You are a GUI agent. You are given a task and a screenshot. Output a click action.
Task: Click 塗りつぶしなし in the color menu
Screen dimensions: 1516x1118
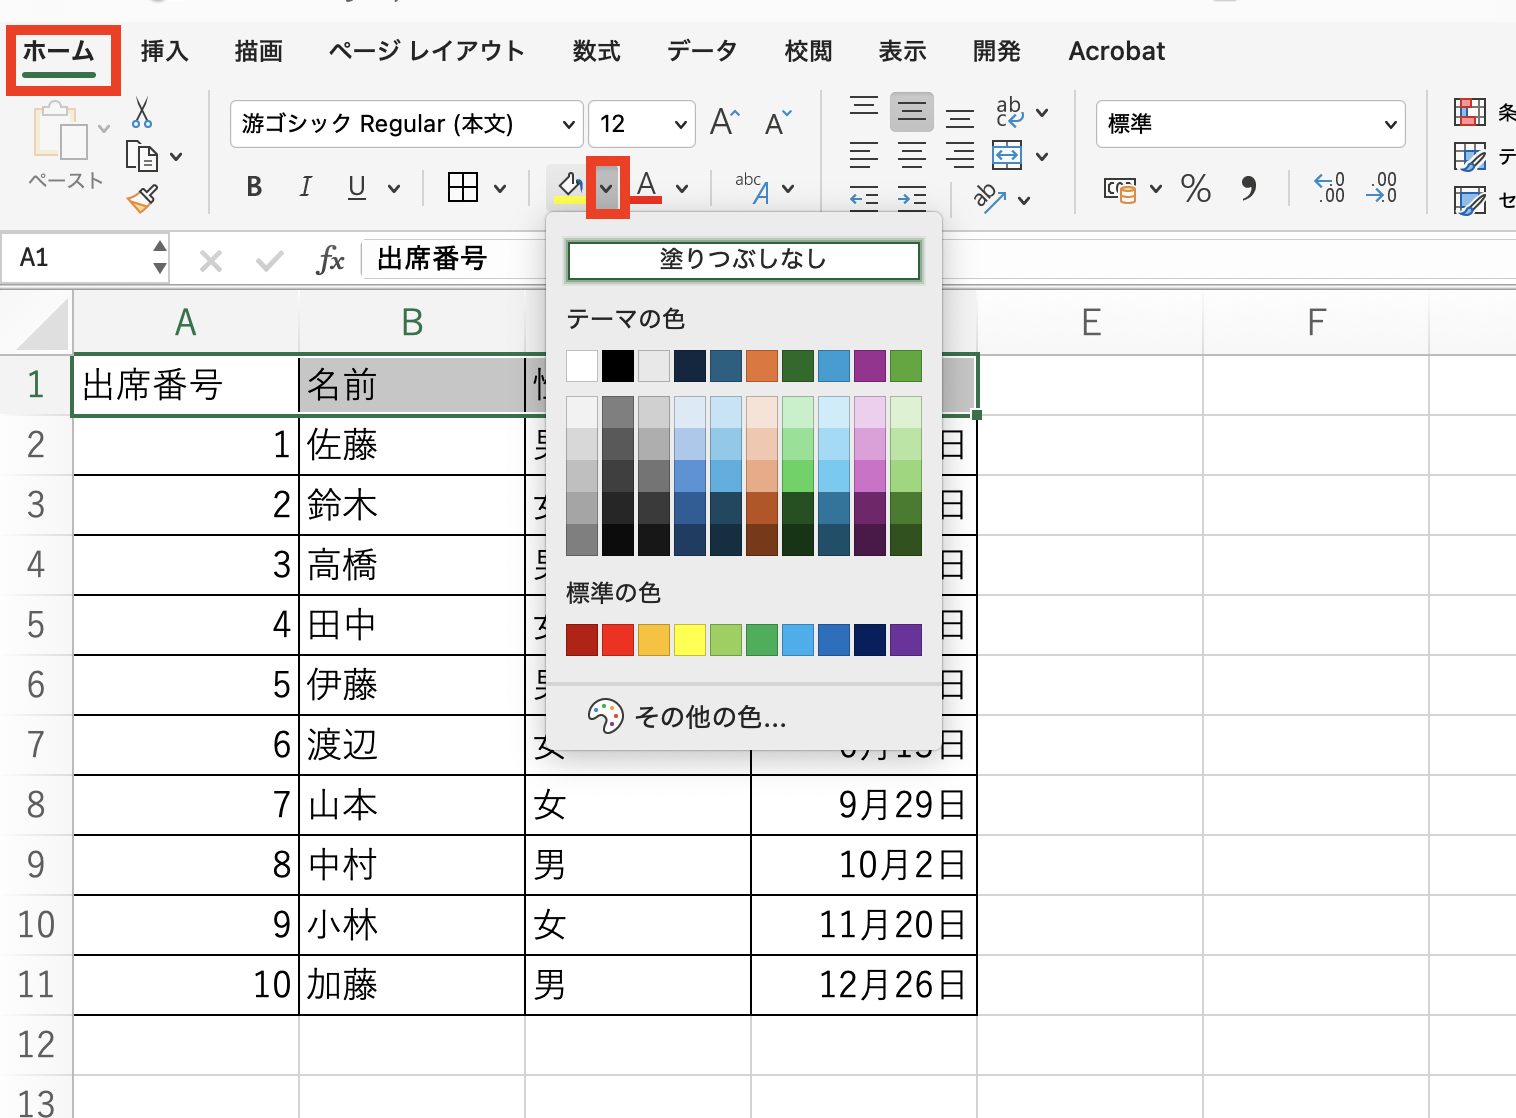pyautogui.click(x=743, y=259)
